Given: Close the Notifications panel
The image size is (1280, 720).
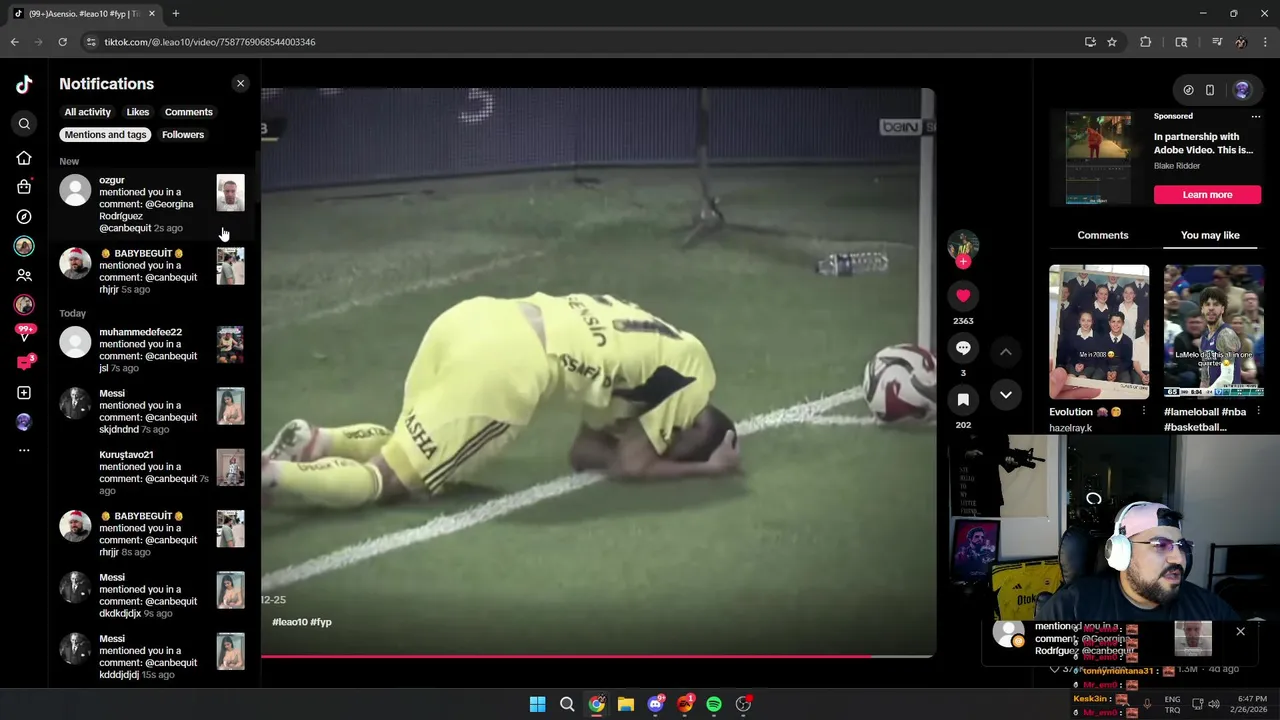Looking at the screenshot, I should (240, 84).
